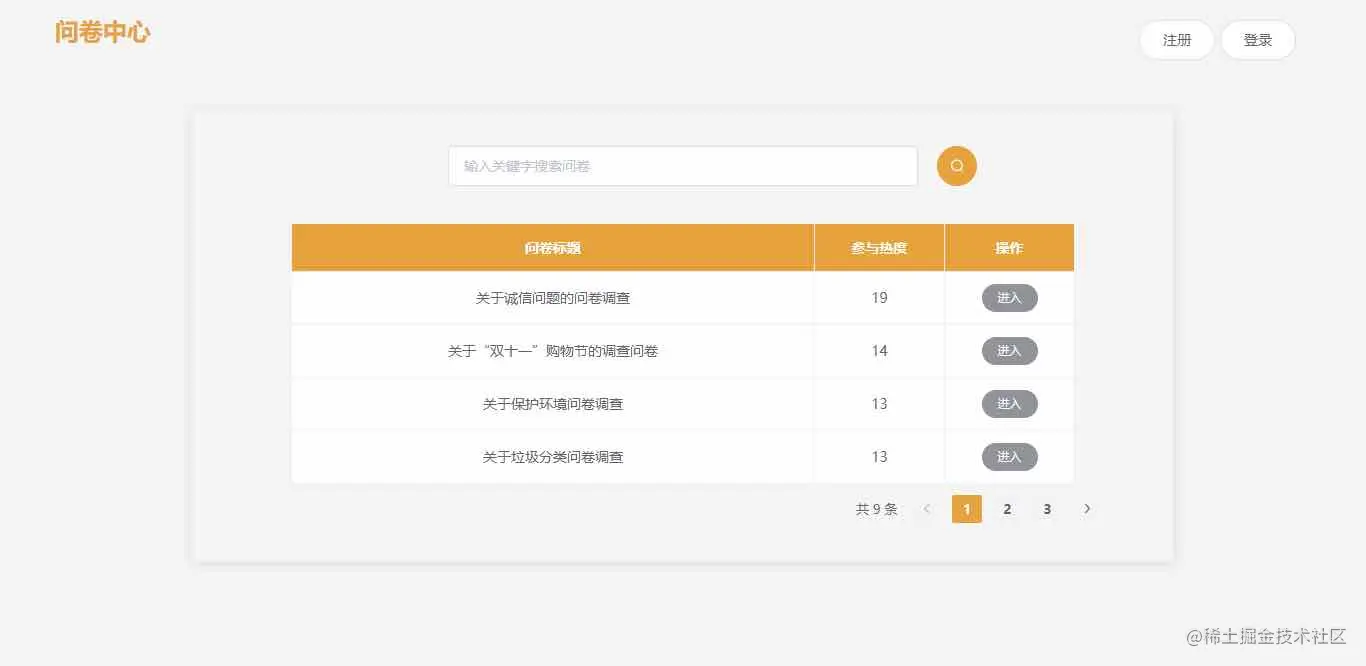1366x666 pixels.
Task: Click the previous page arrow
Action: 927,509
